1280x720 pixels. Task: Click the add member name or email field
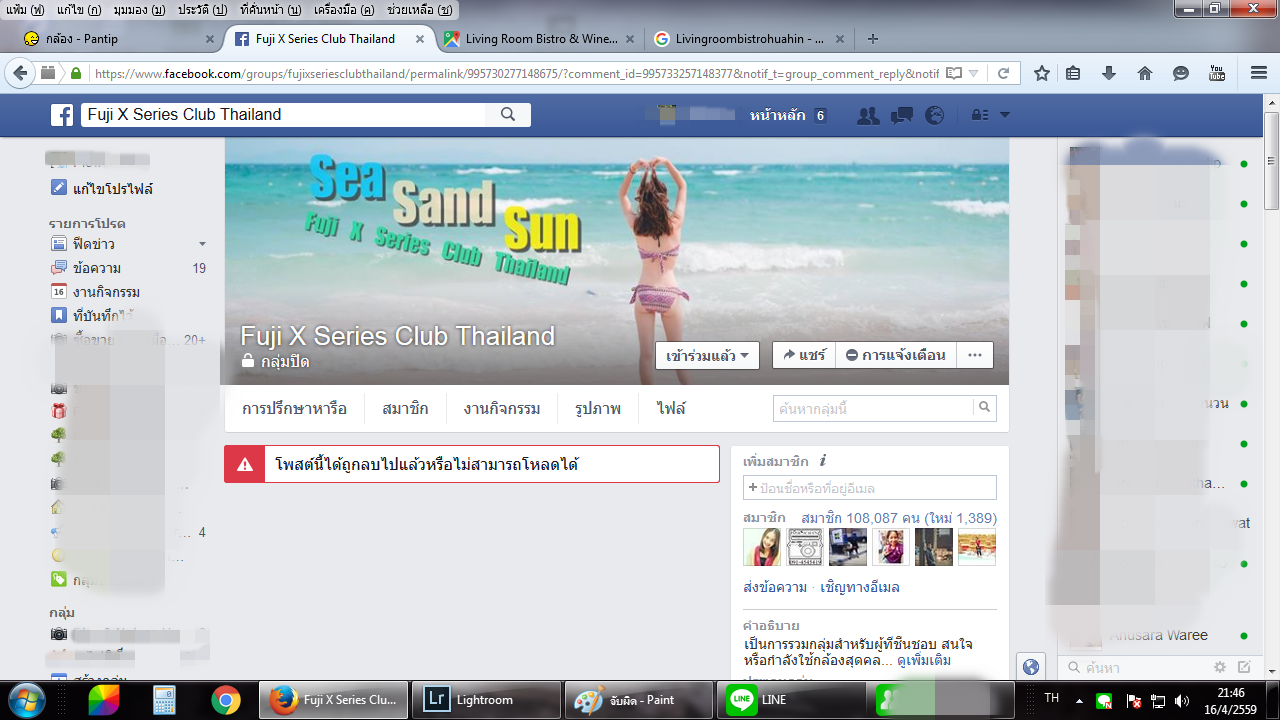[870, 487]
